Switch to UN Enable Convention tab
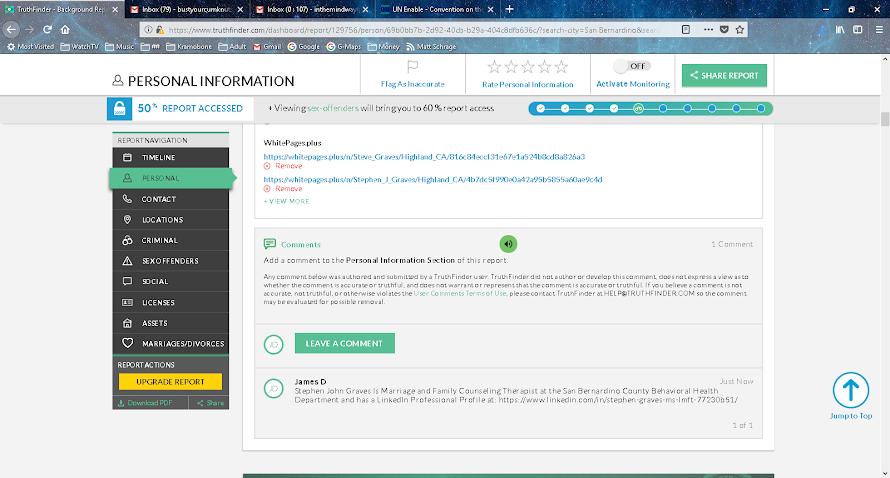Viewport: 890px width, 478px height. (438, 10)
